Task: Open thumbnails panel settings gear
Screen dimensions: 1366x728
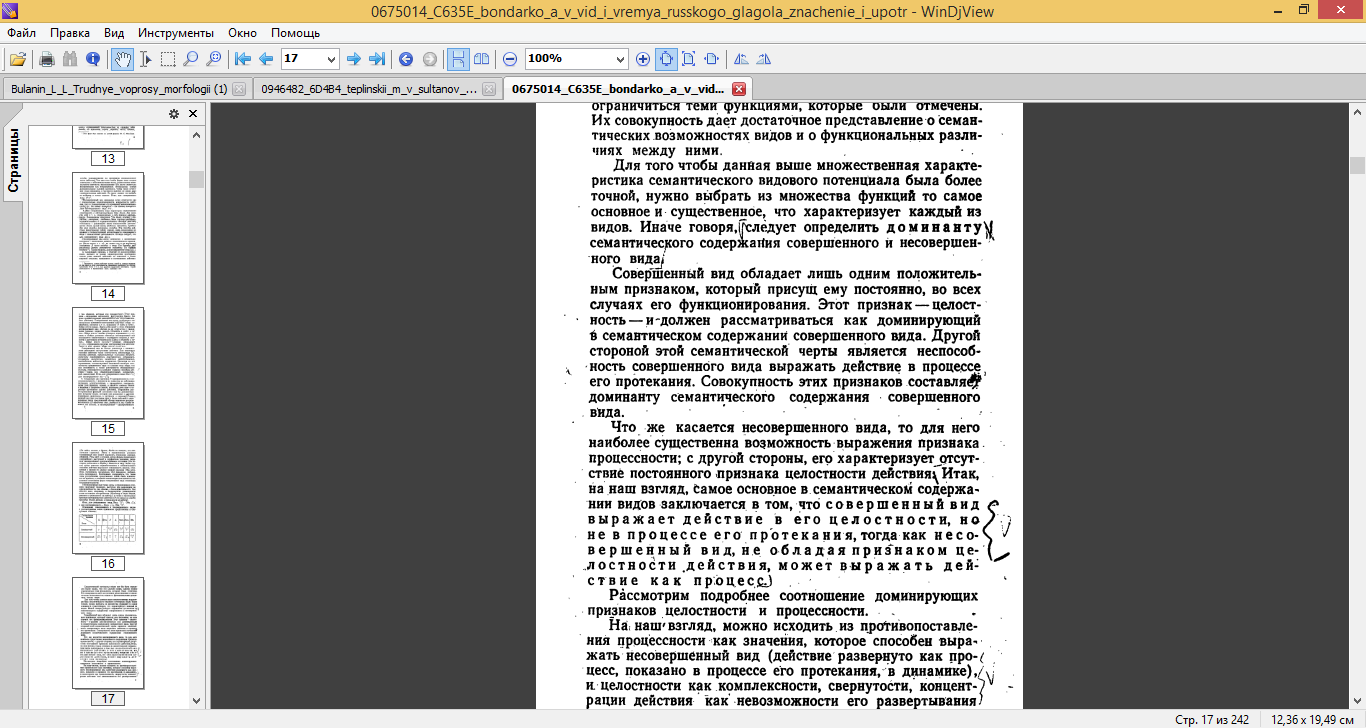Action: pos(174,114)
